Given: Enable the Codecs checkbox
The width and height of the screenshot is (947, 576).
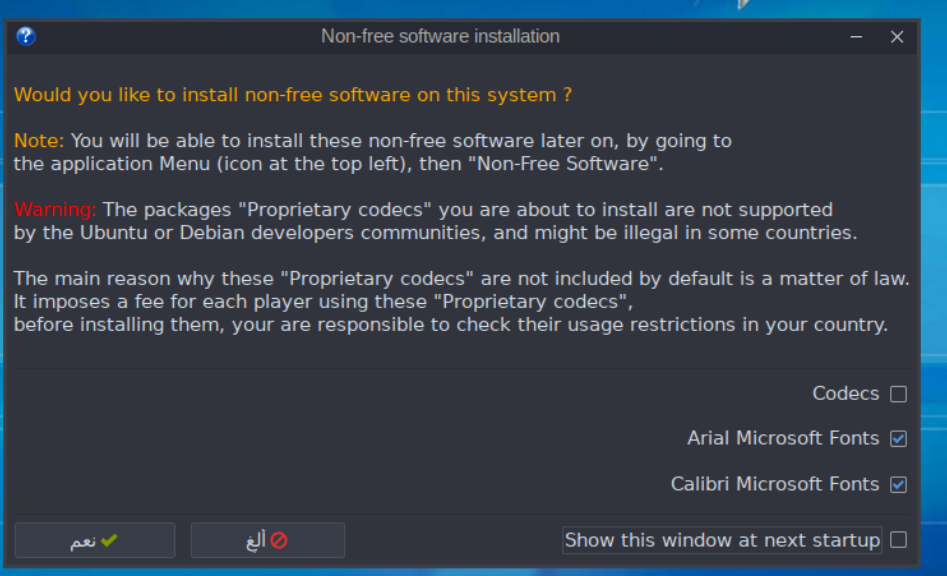Looking at the screenshot, I should click(901, 393).
